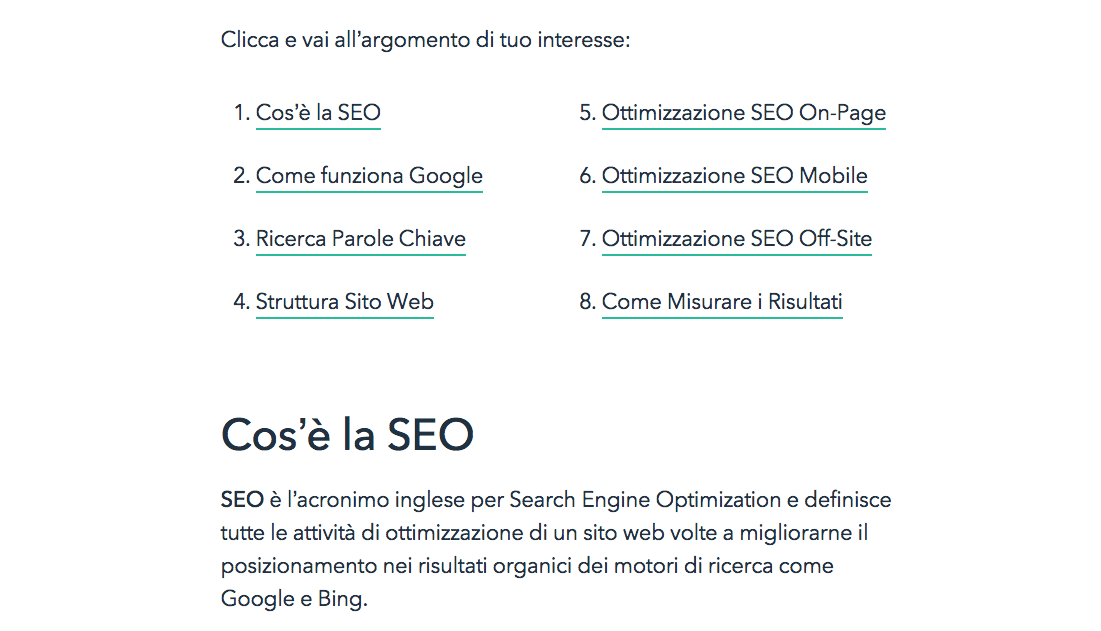Open the Ottimizzazione SEO On-Page link

pos(743,113)
